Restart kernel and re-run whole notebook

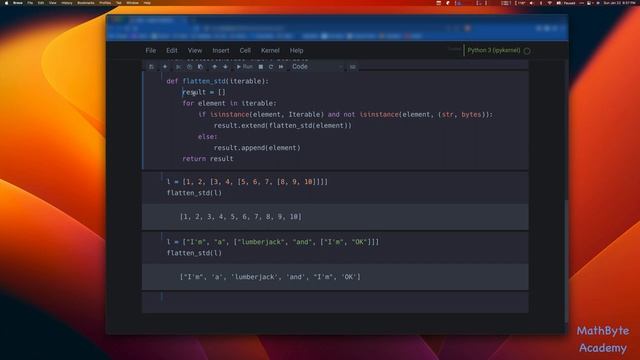pos(281,67)
